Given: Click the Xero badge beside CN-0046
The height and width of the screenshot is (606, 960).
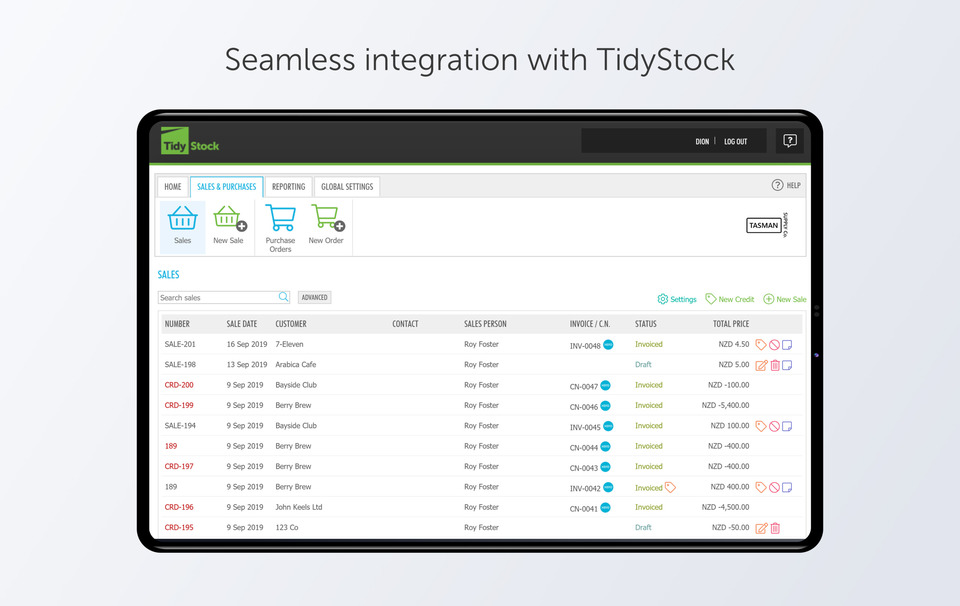Looking at the screenshot, I should tap(606, 405).
